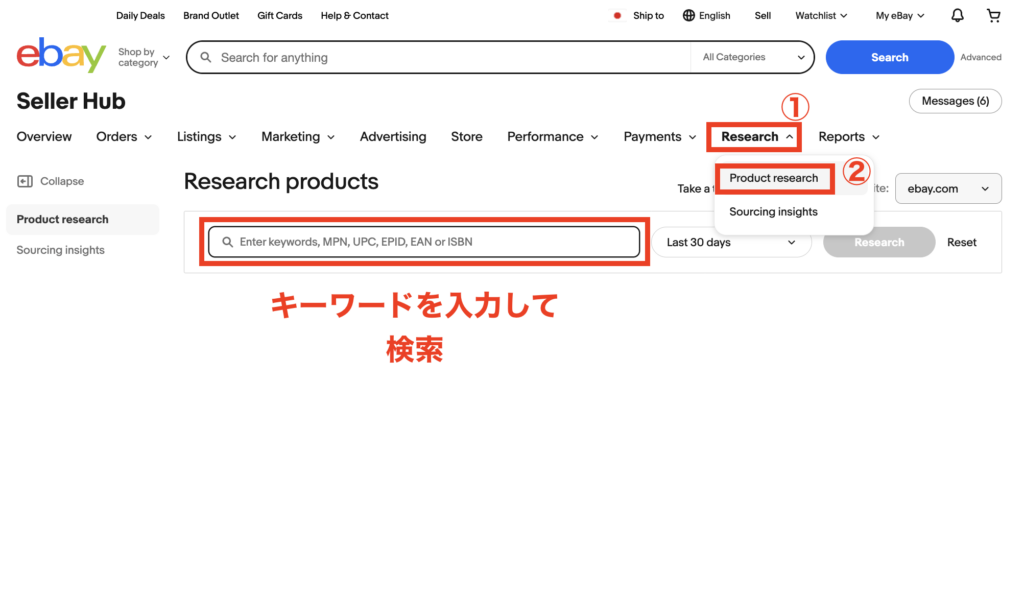Expand the Shop by category menu
Viewport: 1024px width, 596px height.
click(x=143, y=58)
